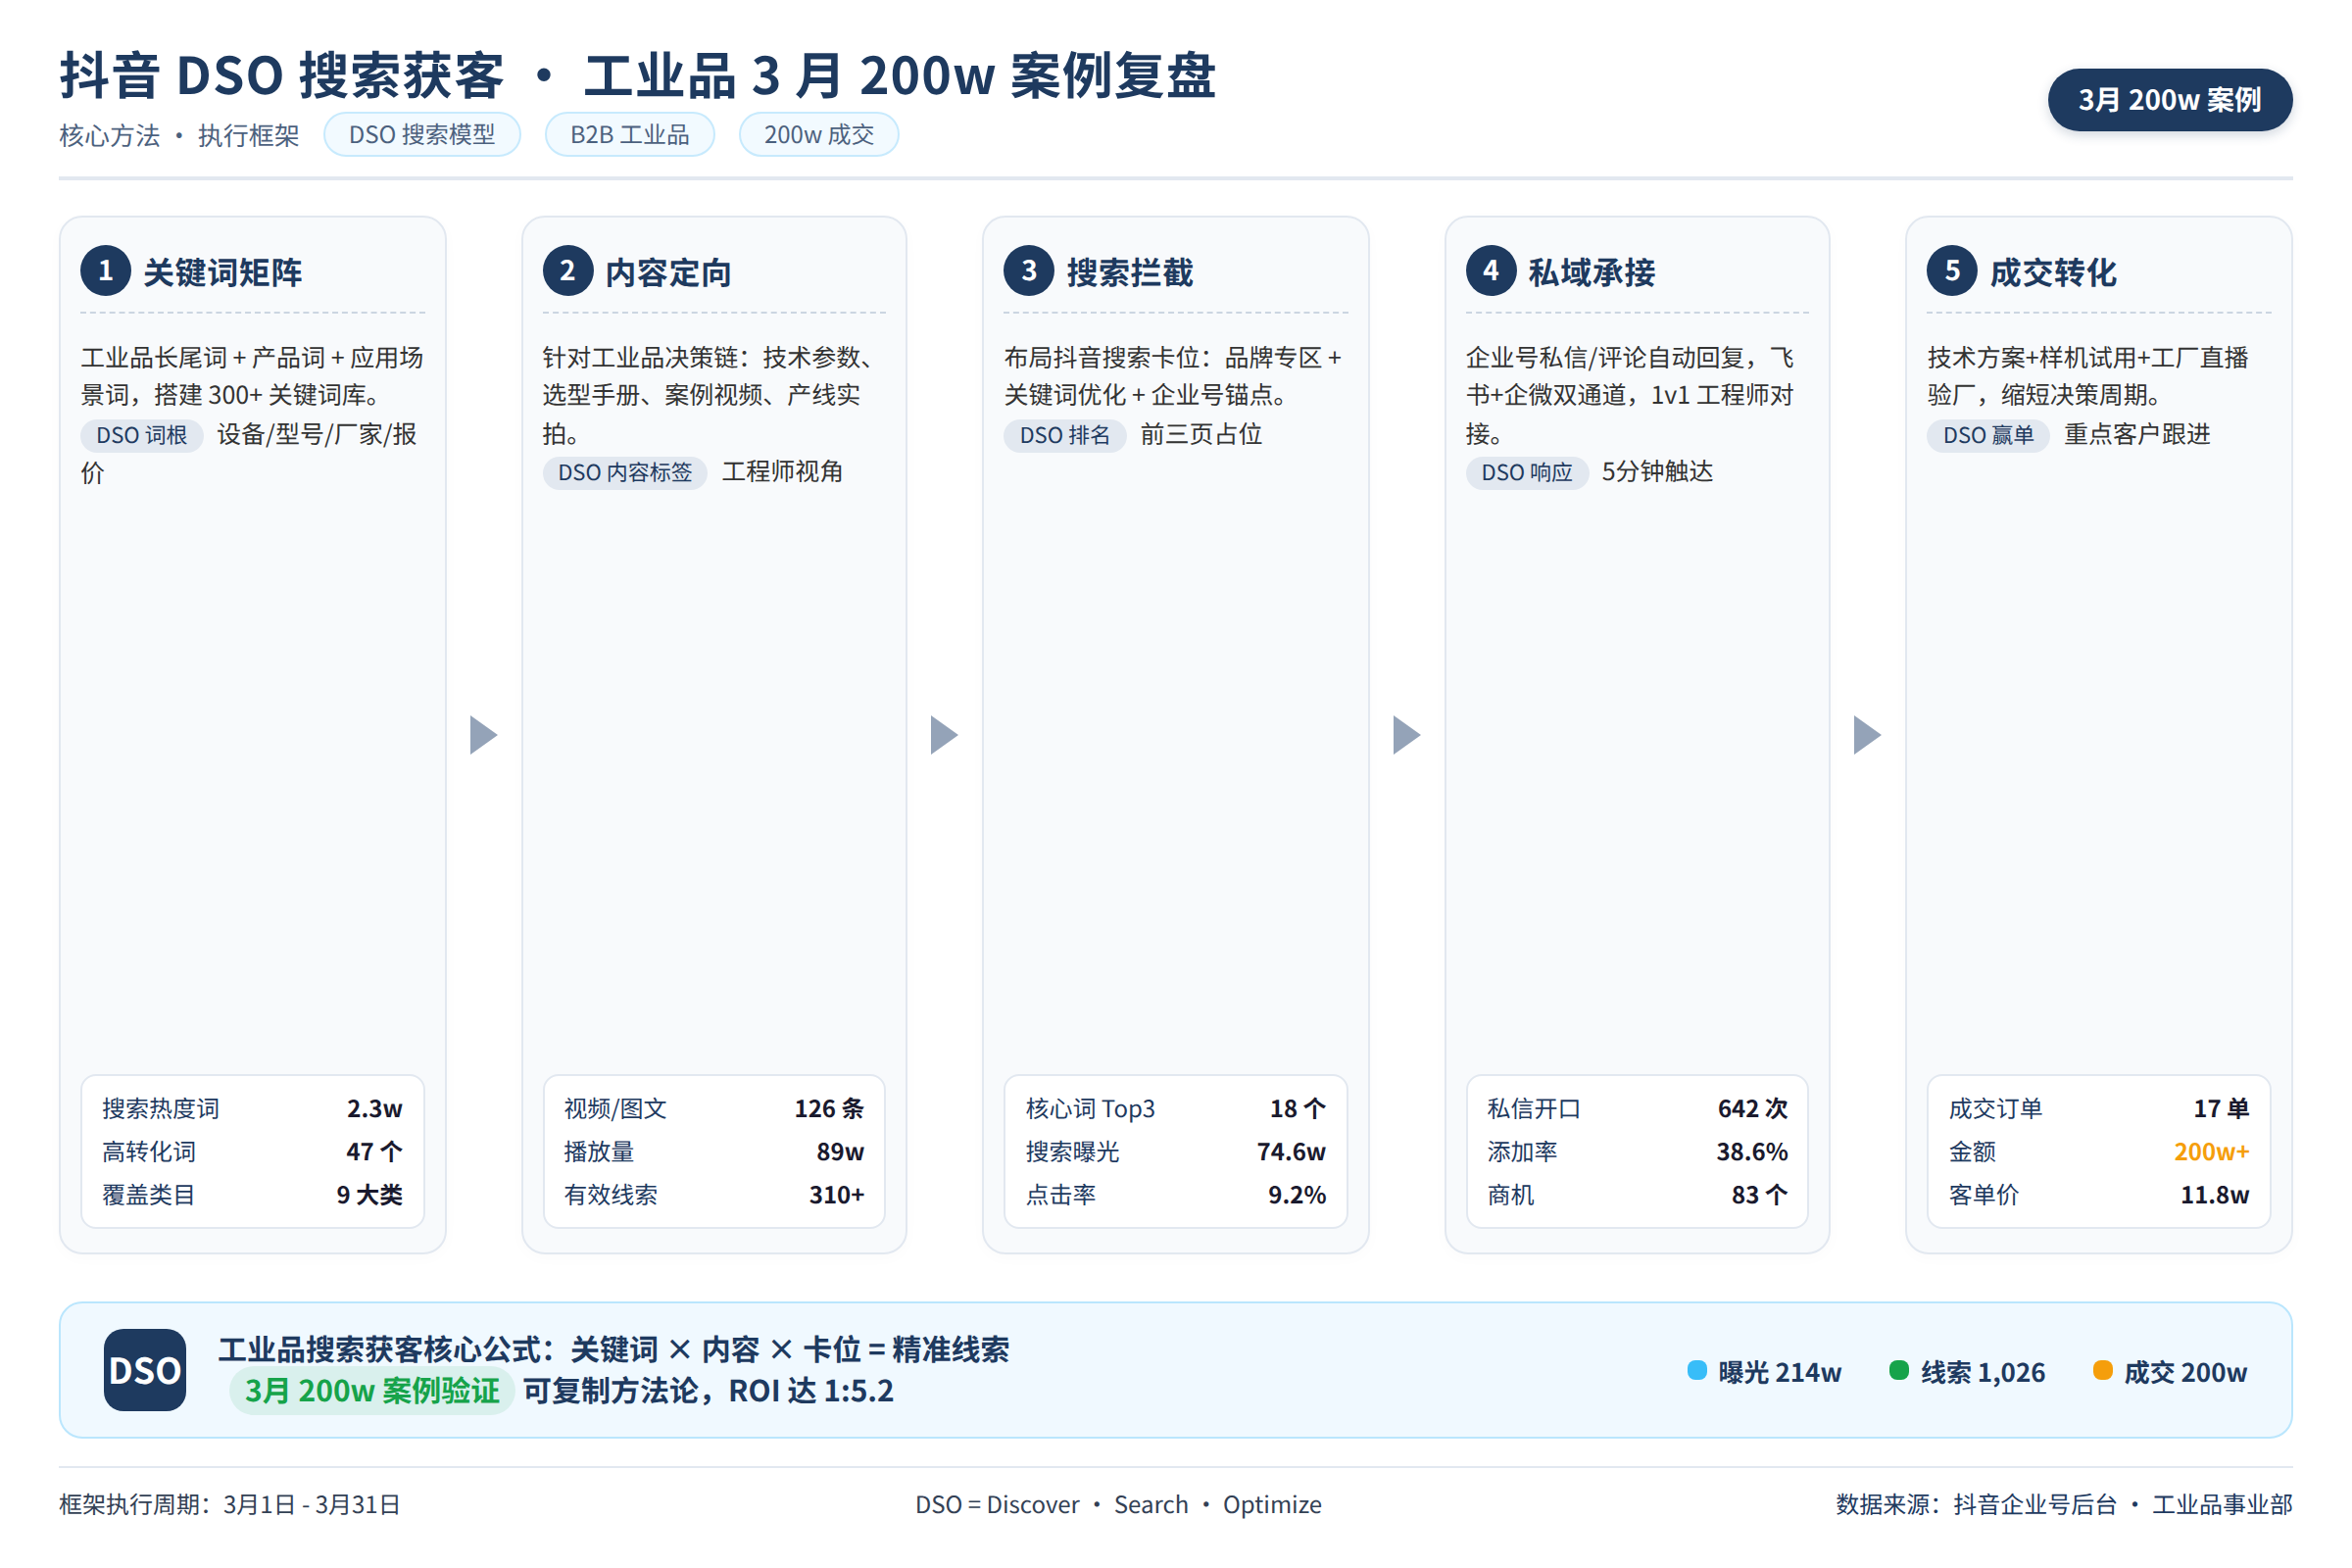Click the arrow between 内容定向 and 搜索拦截 cards

(945, 735)
